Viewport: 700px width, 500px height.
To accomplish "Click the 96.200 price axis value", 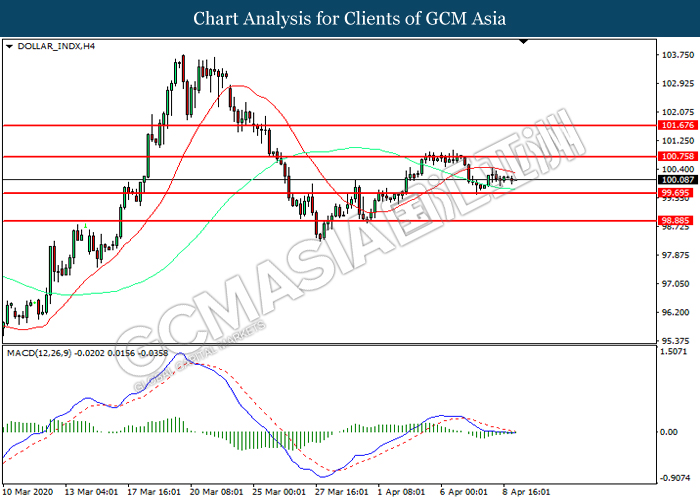I will (x=678, y=312).
